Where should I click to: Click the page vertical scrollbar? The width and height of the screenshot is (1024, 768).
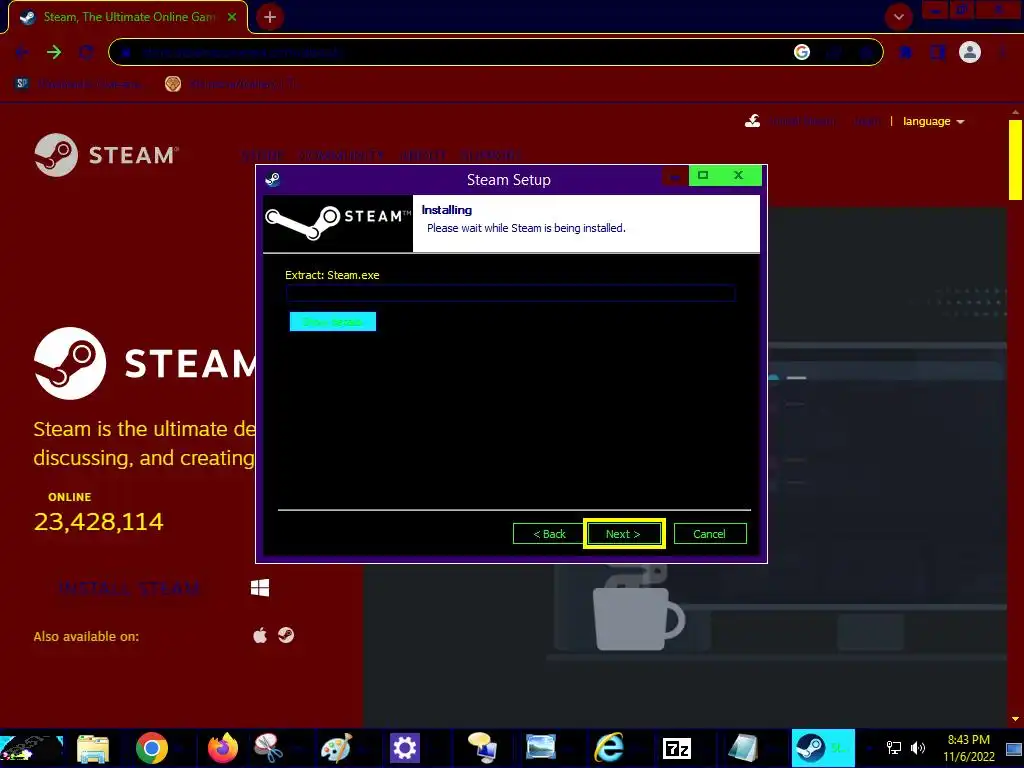[x=1015, y=160]
